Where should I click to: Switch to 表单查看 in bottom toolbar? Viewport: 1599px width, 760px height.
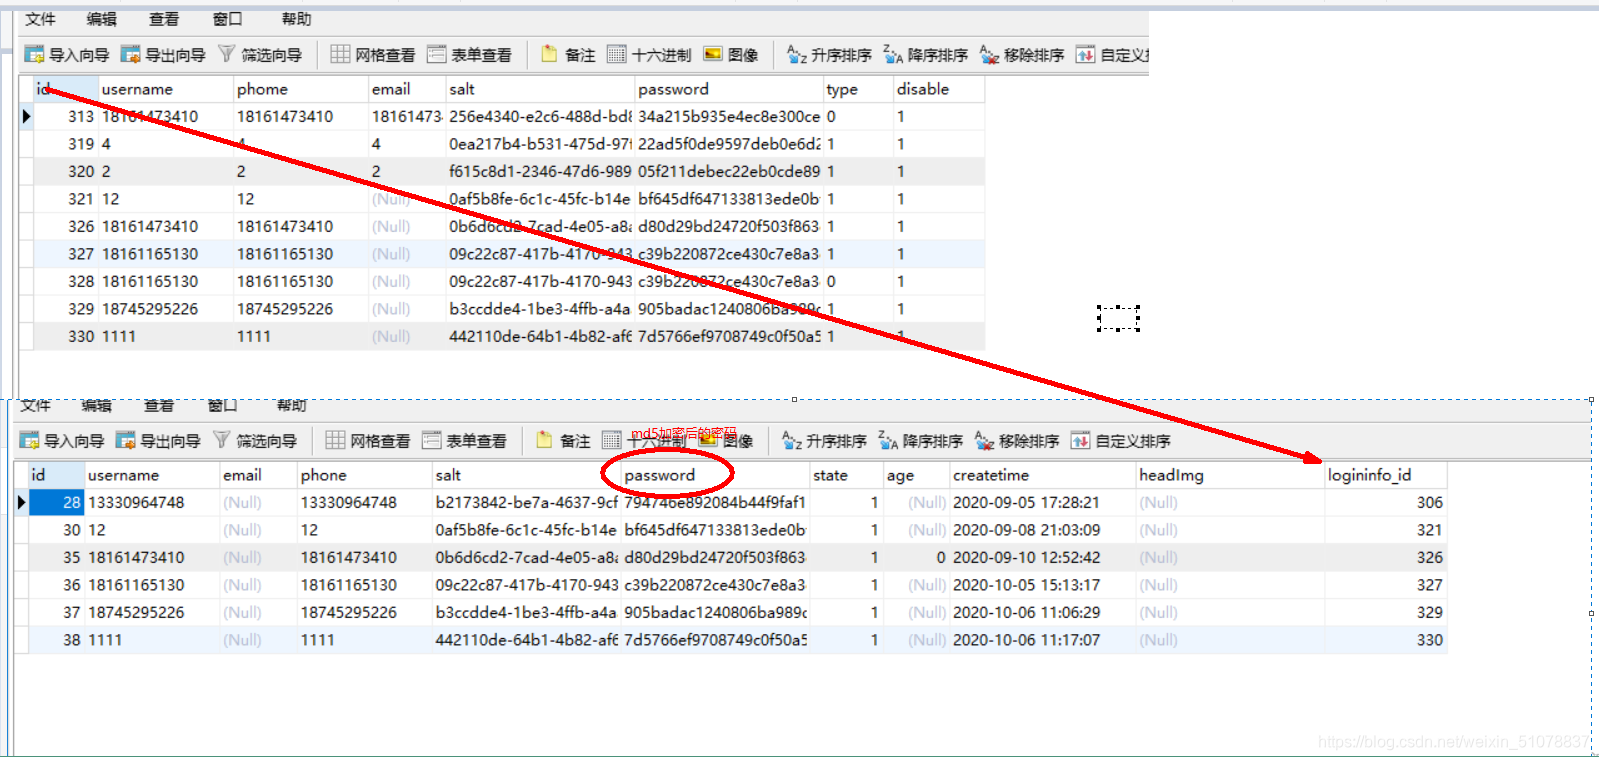(464, 440)
